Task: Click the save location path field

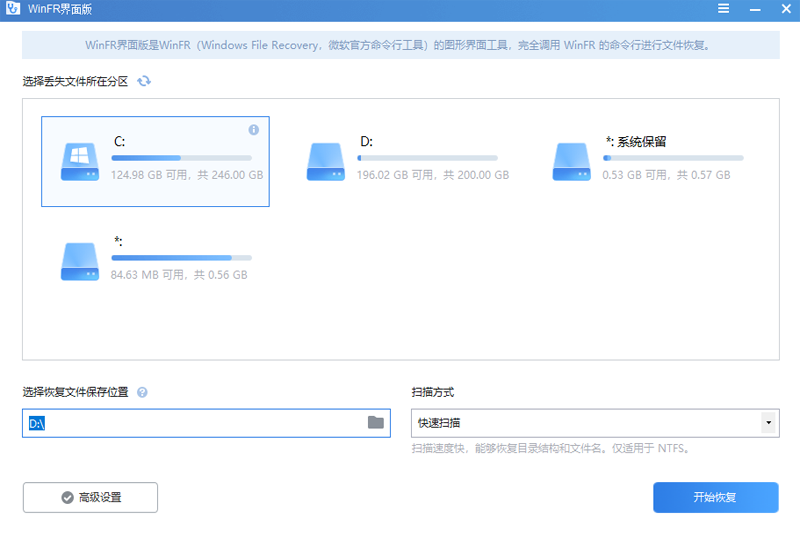Action: point(206,423)
